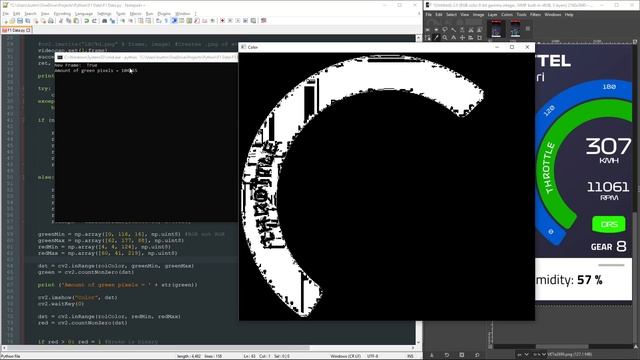Zoom in using Notepad++ toolbar icon

[123, 21]
